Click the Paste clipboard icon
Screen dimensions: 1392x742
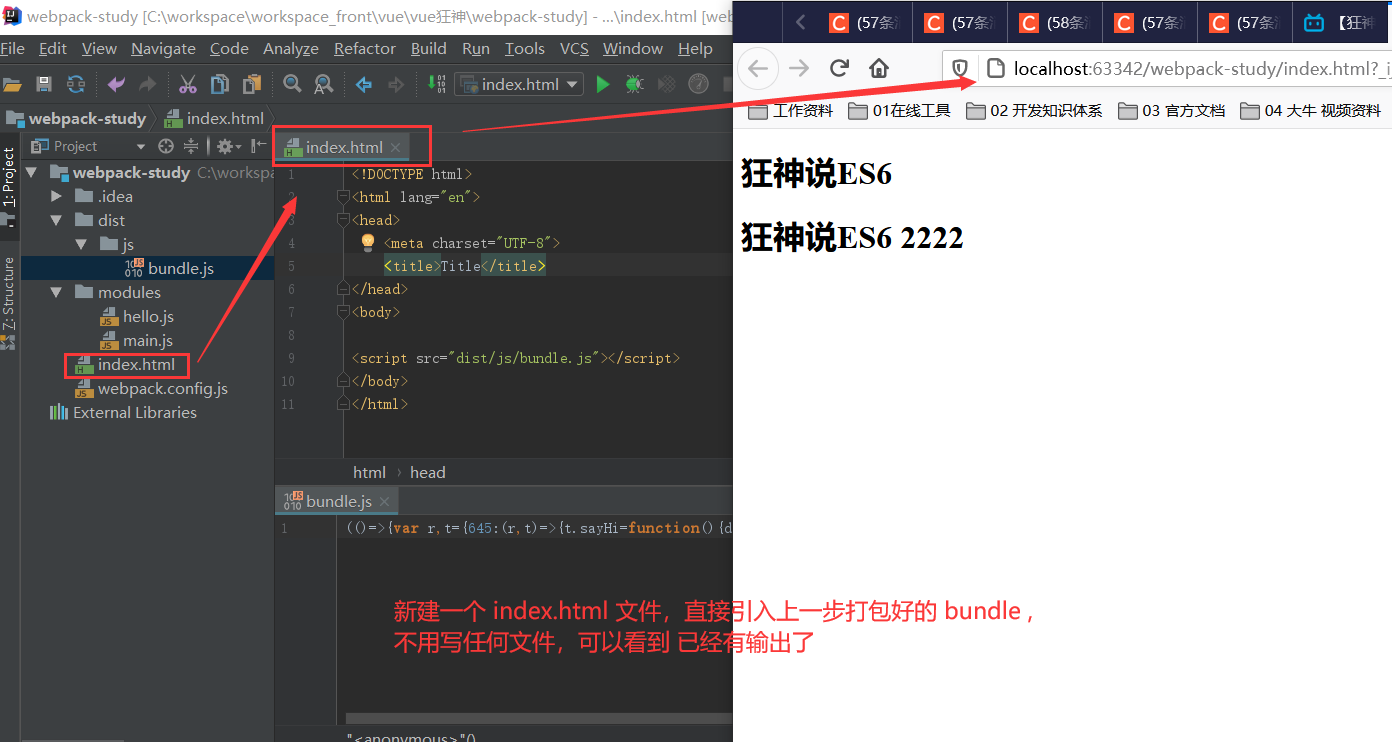[252, 84]
